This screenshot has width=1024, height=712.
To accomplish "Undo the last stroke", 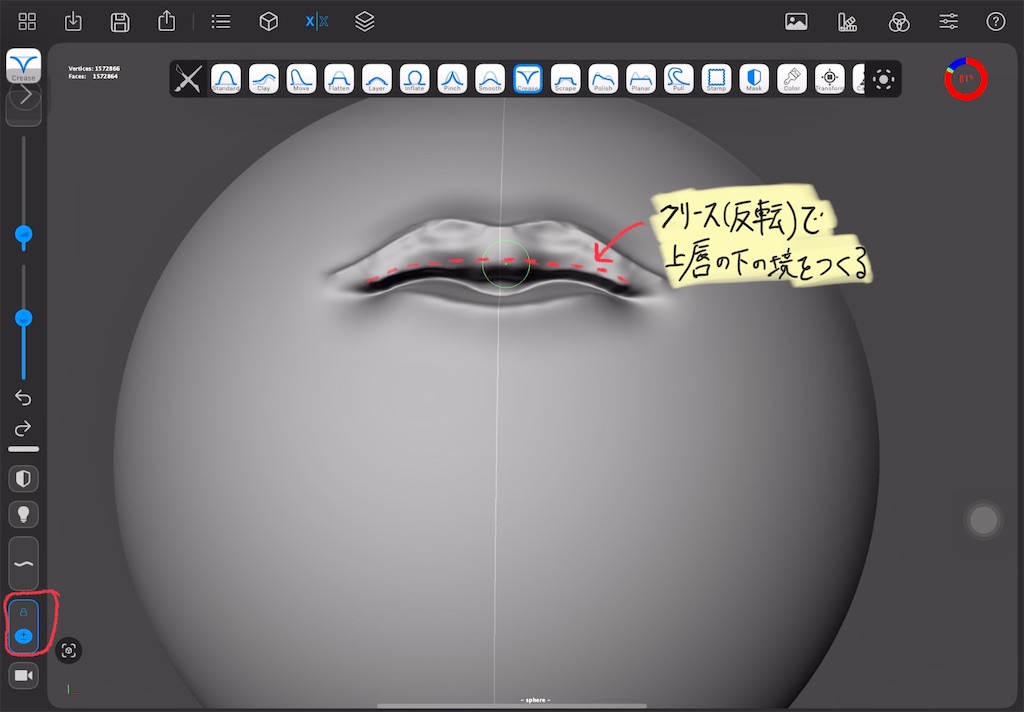I will (x=23, y=398).
